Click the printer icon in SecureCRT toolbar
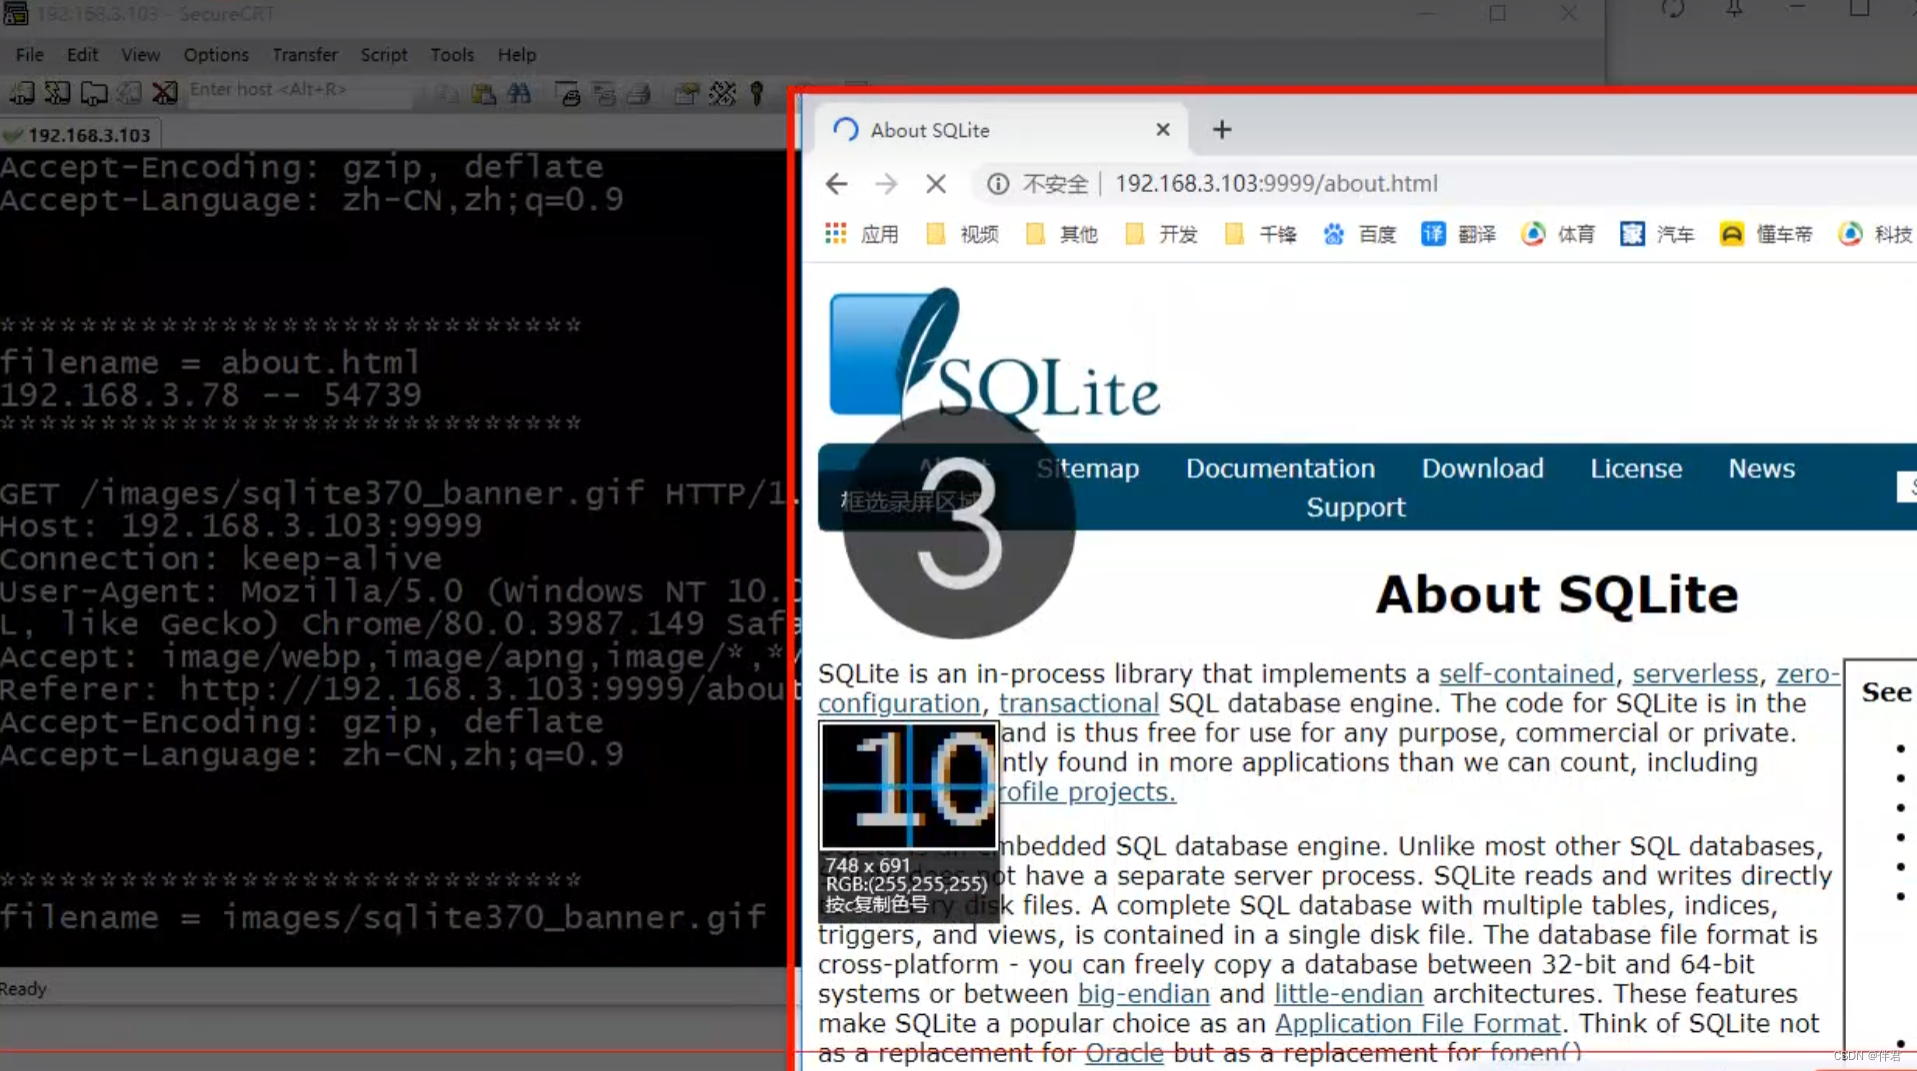The image size is (1917, 1071). click(640, 94)
